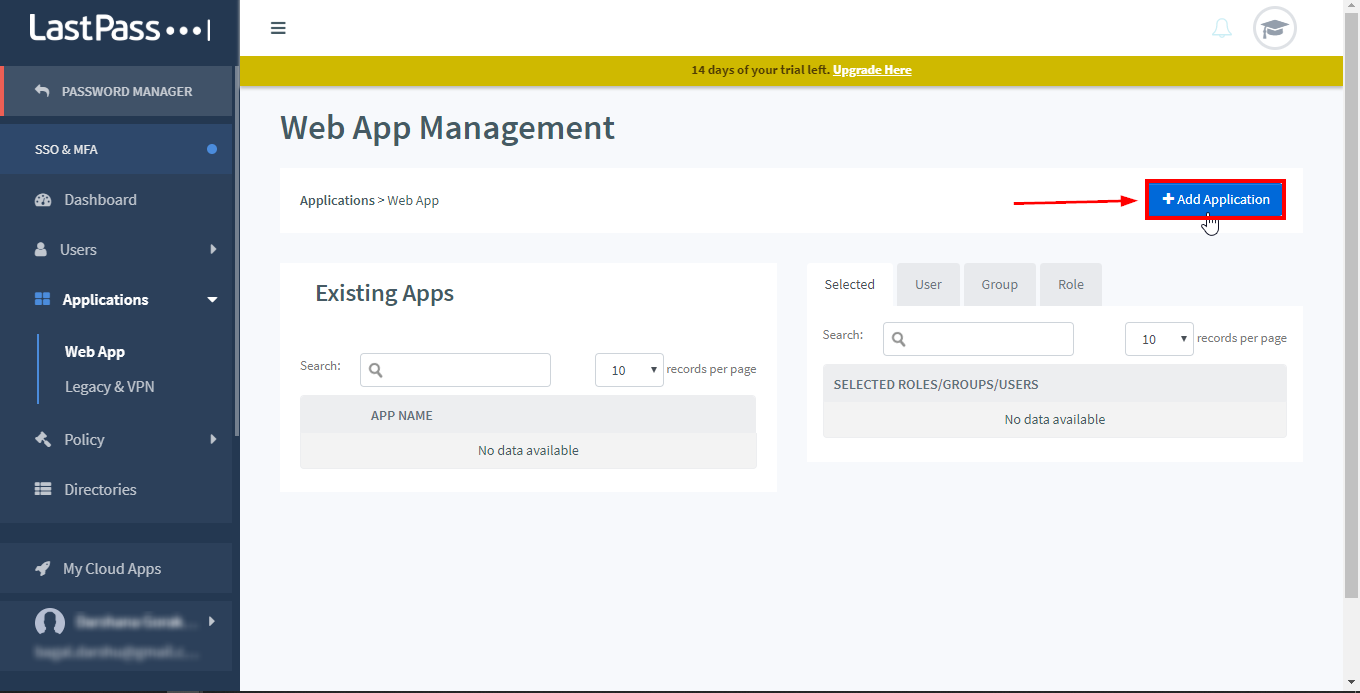The image size is (1360, 693).
Task: Open the notifications bell icon
Action: 1221,28
